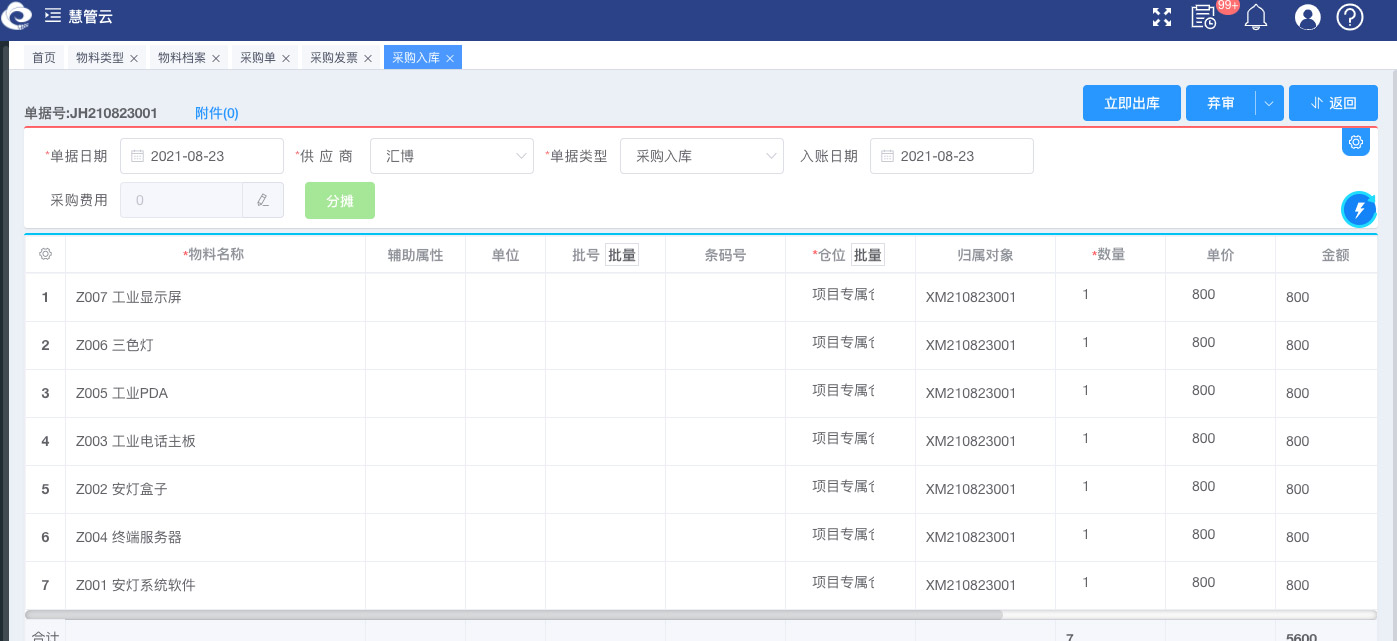Switch to the 采购发票 tab

coord(334,58)
